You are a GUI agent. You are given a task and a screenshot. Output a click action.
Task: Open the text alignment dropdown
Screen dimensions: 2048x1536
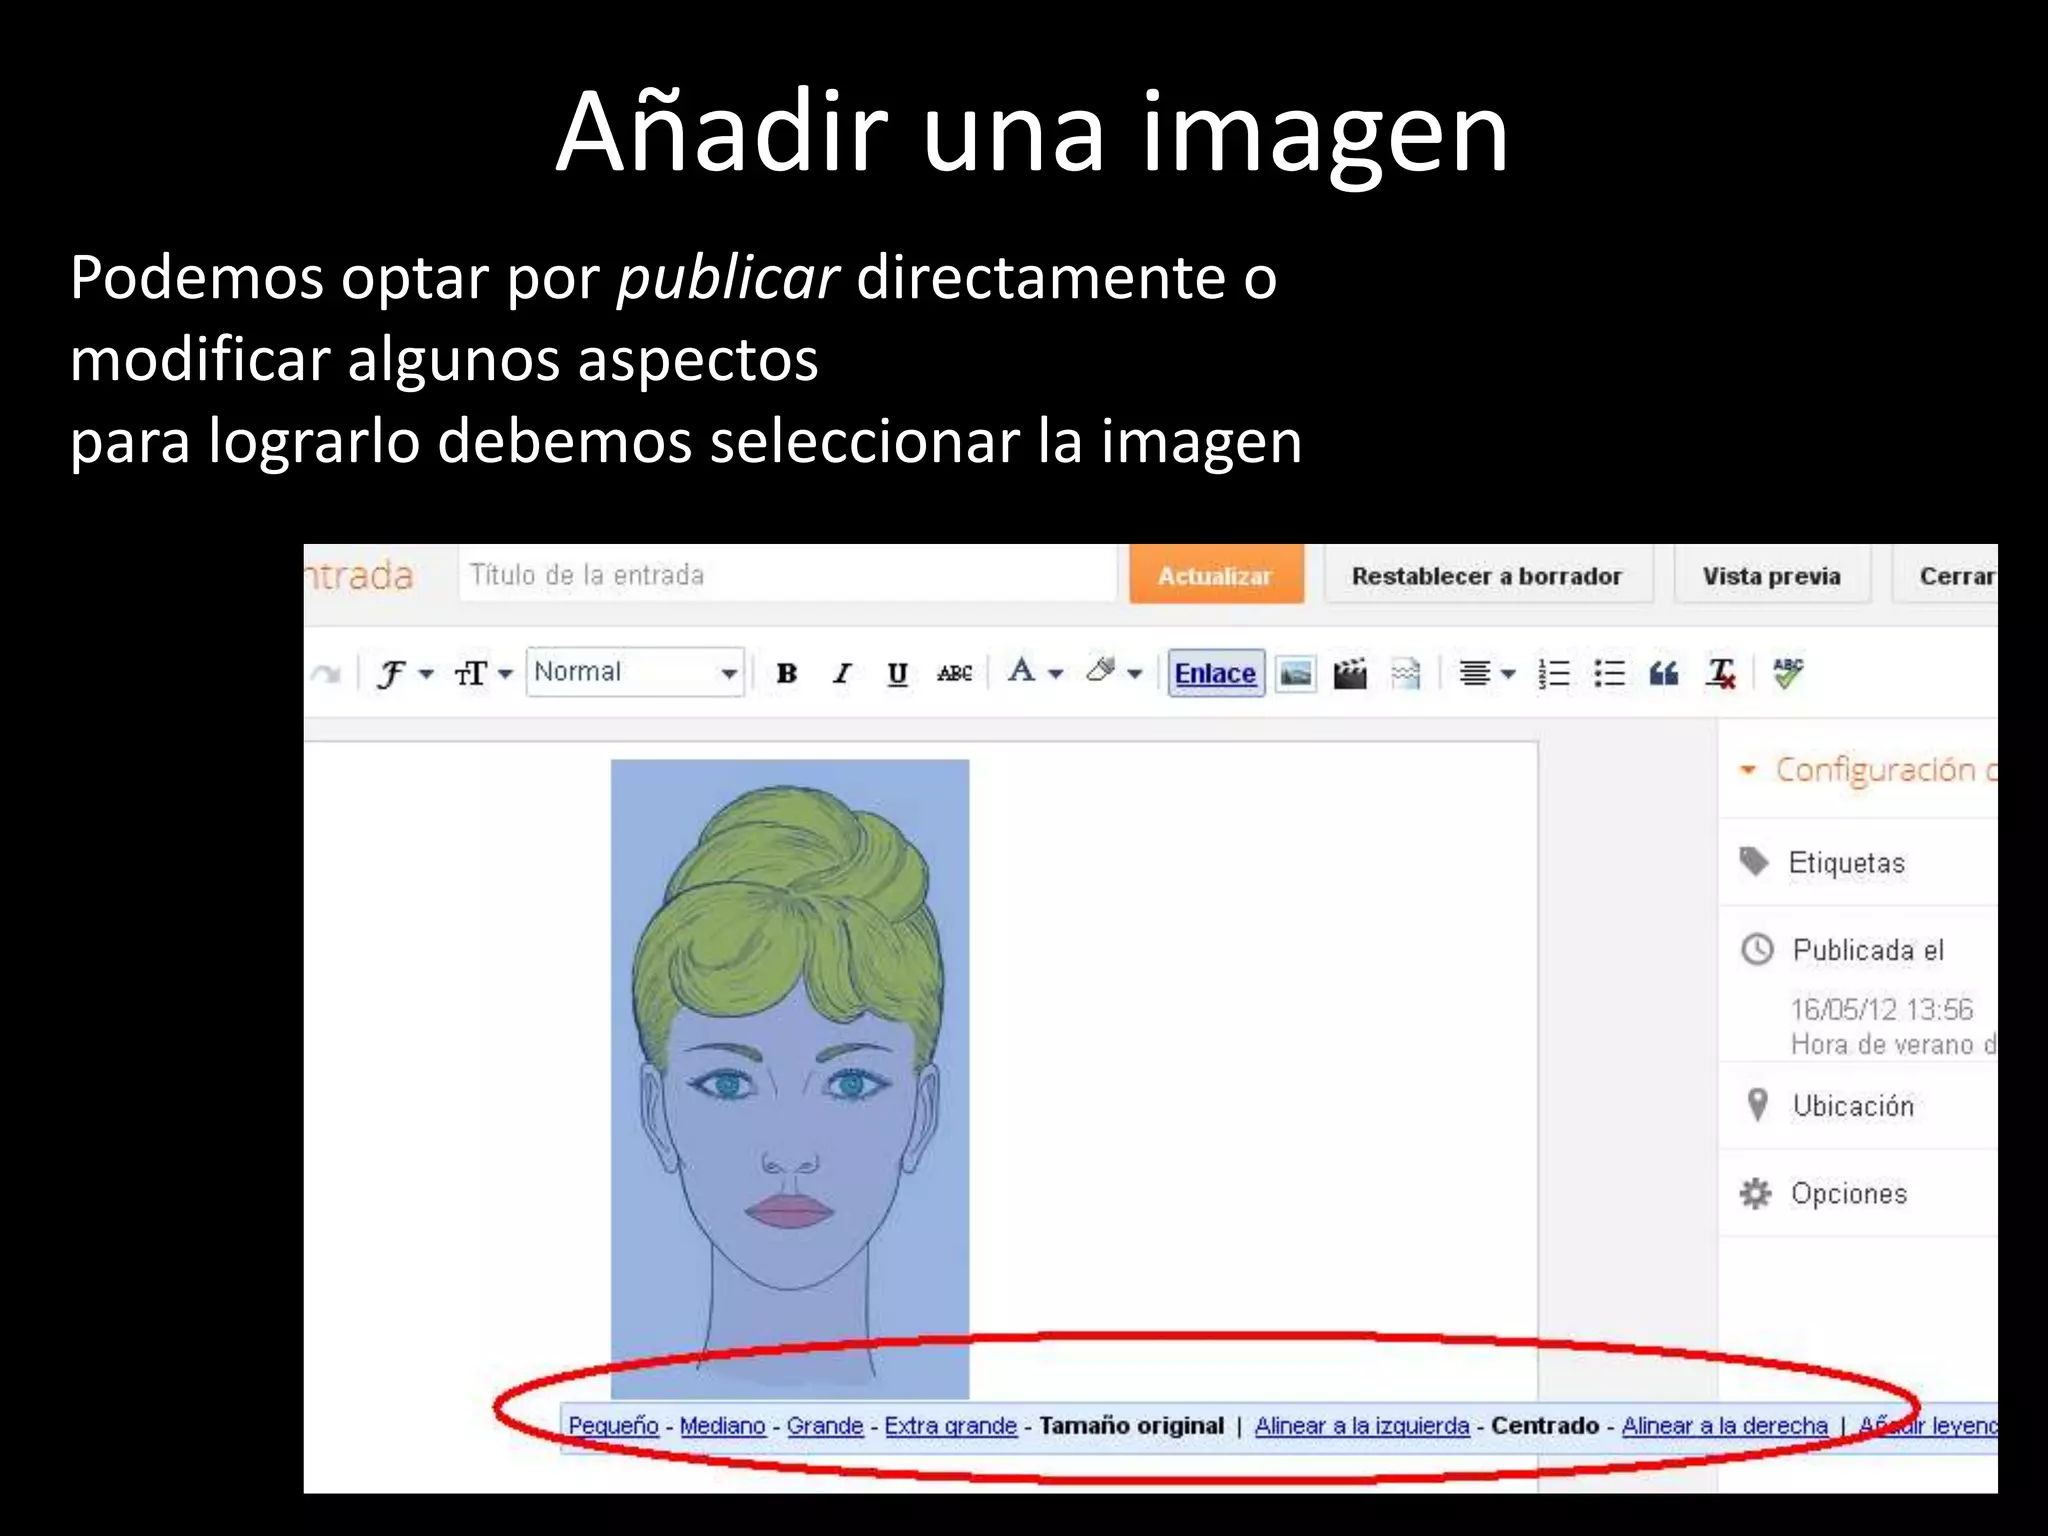tap(1486, 673)
